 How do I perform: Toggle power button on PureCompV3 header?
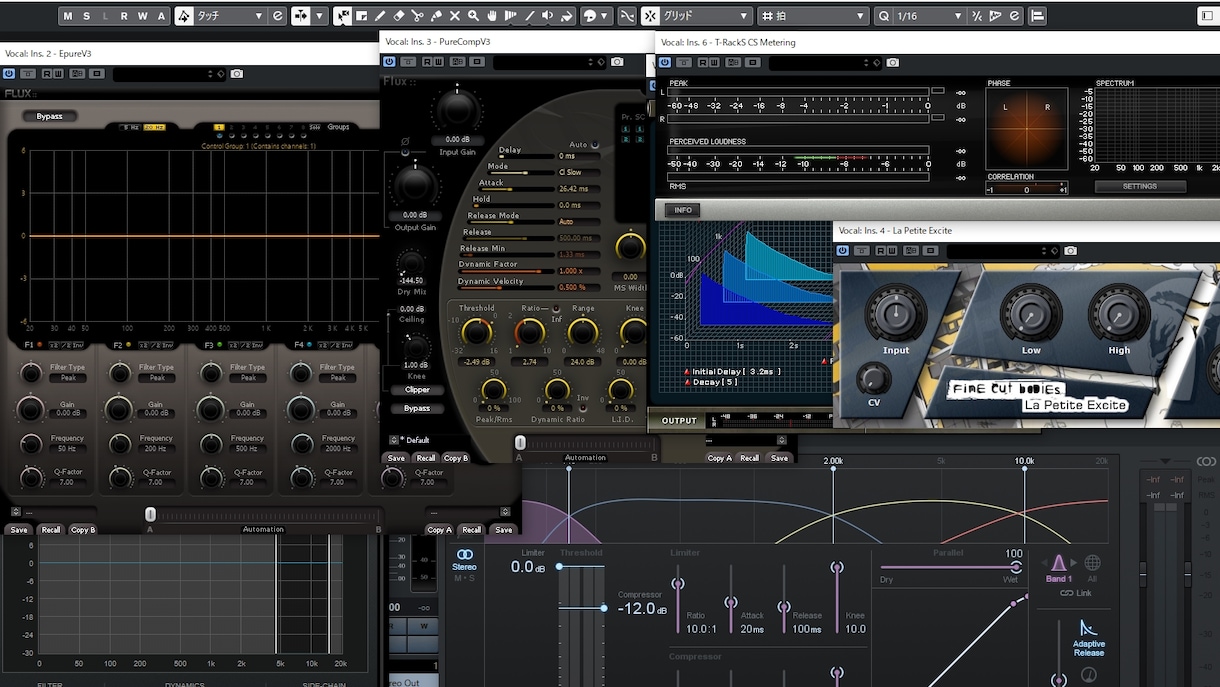tap(389, 62)
